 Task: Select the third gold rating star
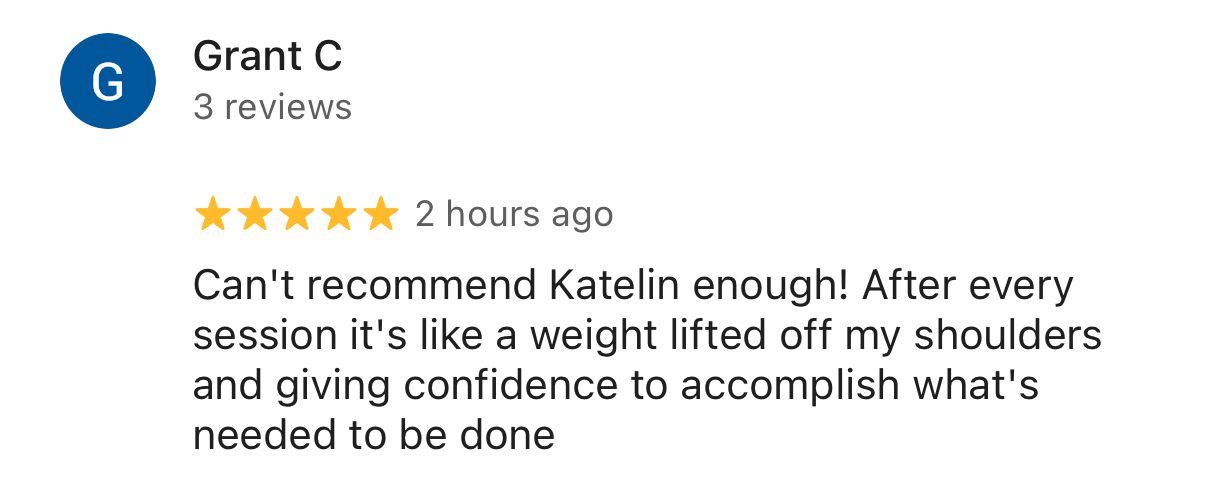(296, 215)
